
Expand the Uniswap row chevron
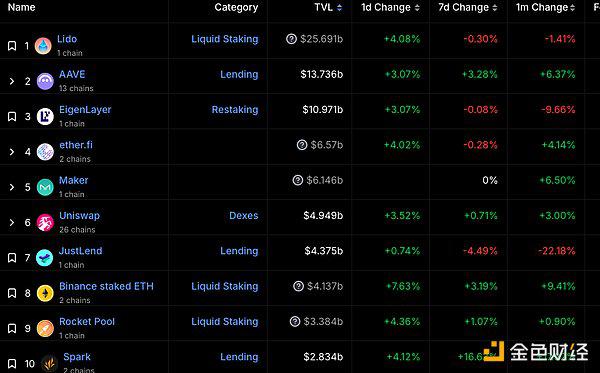[x=12, y=222]
